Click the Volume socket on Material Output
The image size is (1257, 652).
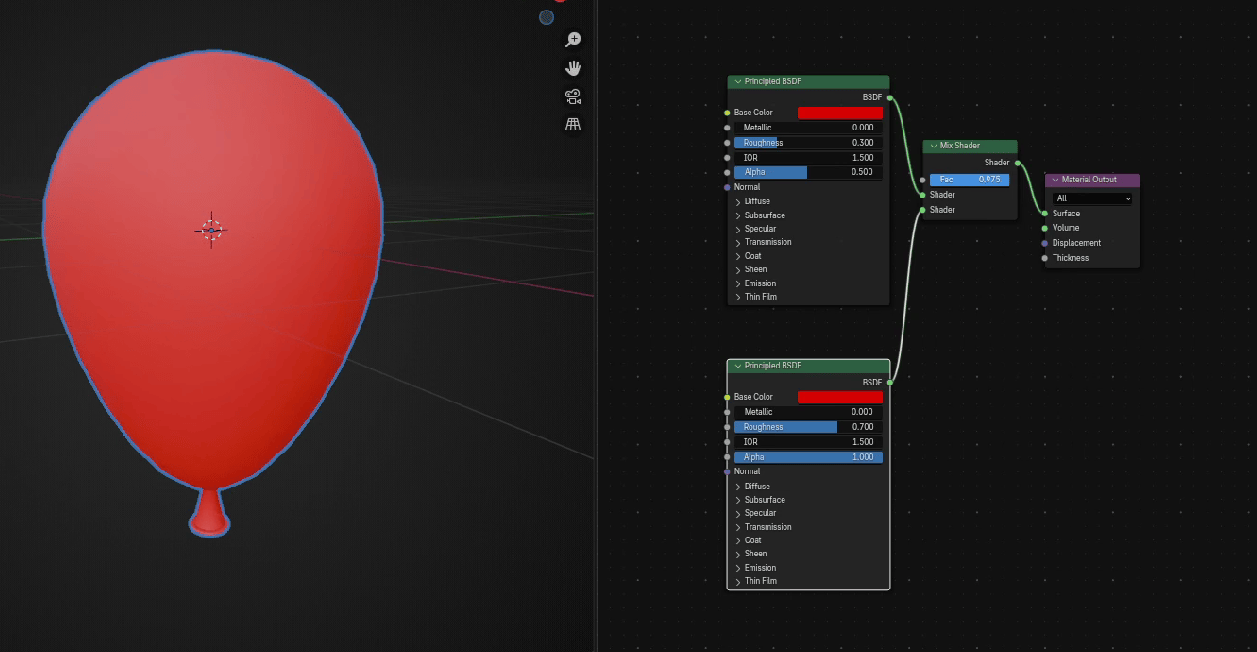(x=1045, y=228)
